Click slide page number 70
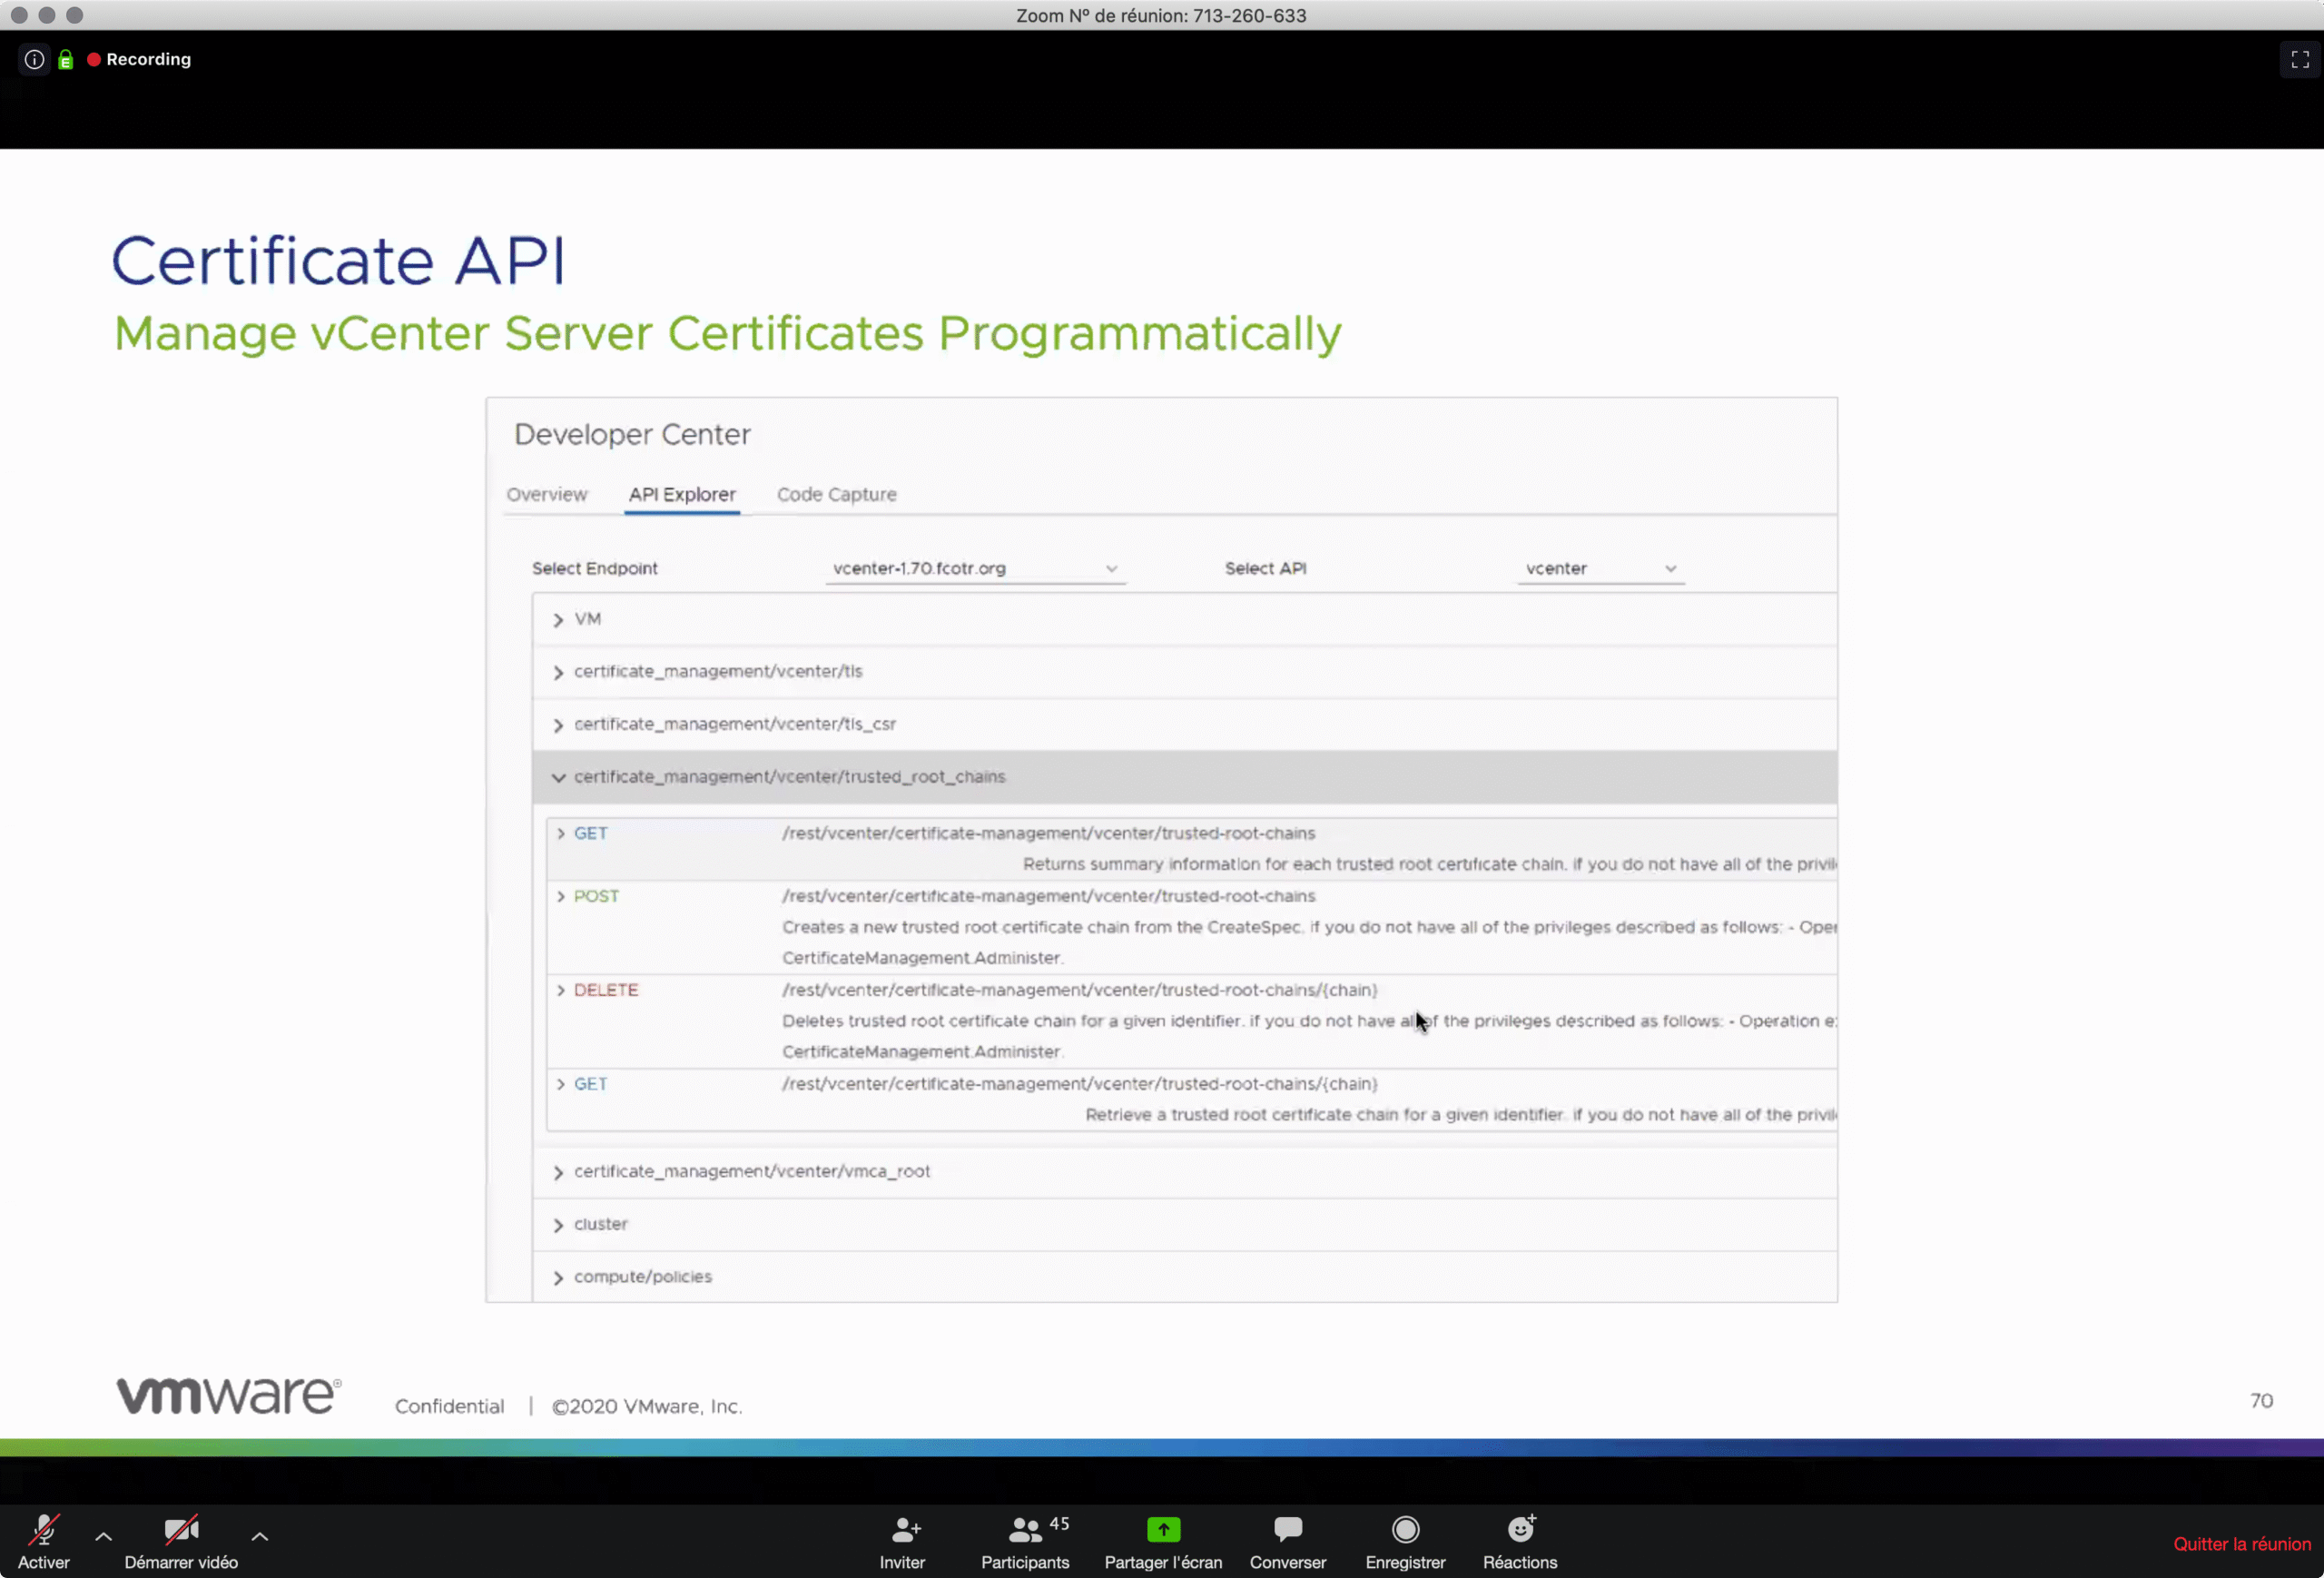 coord(2261,1401)
